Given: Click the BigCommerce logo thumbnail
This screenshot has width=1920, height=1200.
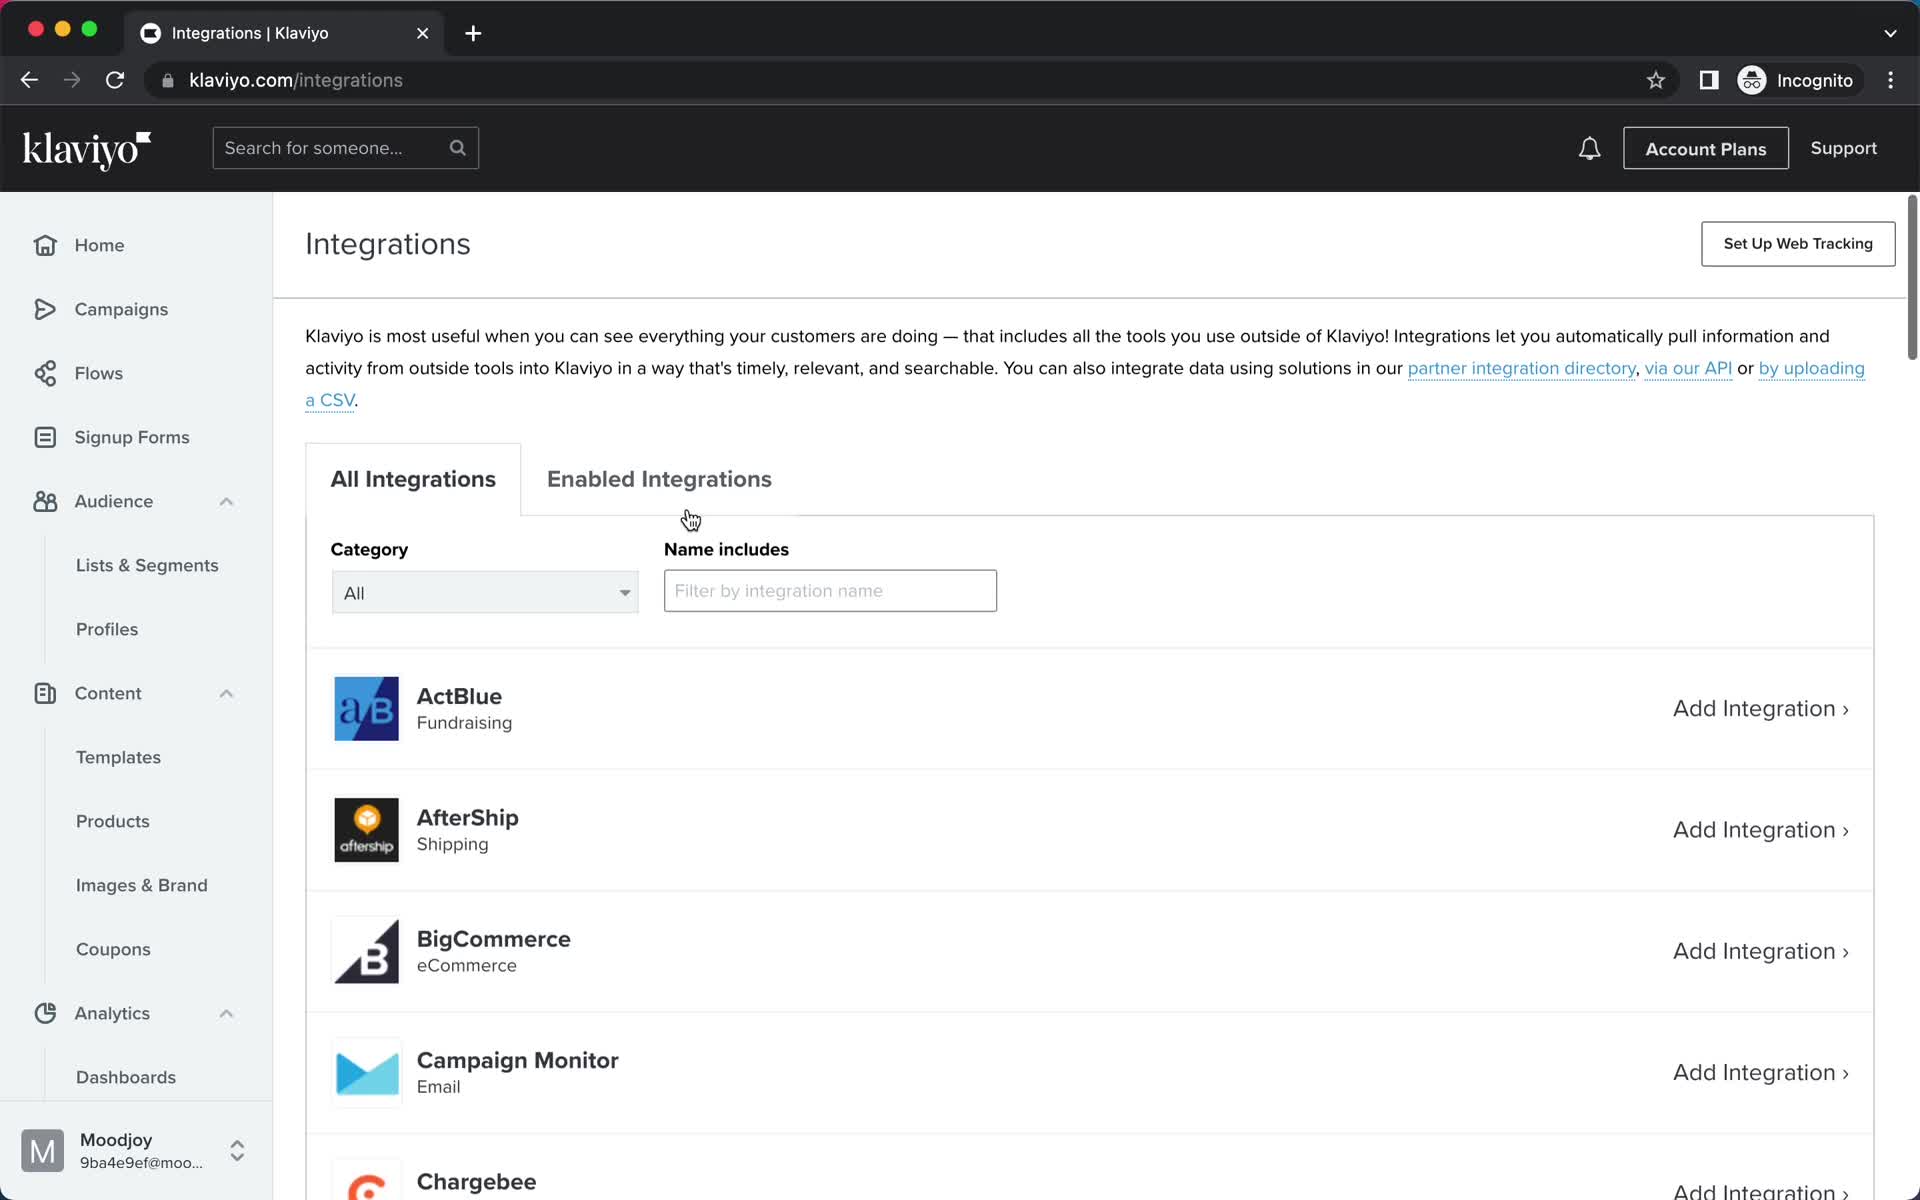Looking at the screenshot, I should pos(366,951).
